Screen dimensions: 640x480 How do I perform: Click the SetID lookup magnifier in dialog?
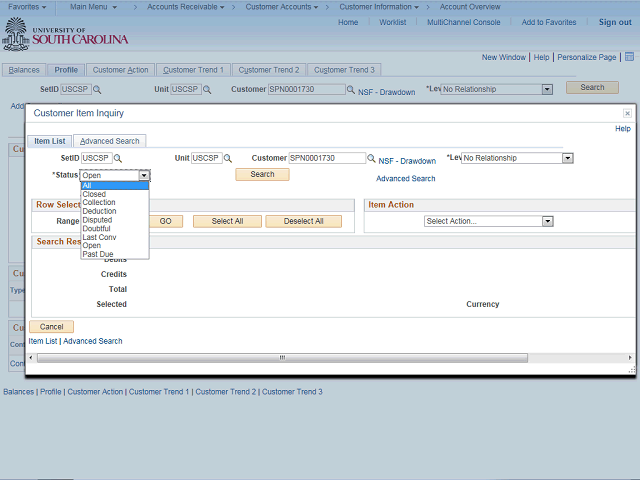coord(118,158)
